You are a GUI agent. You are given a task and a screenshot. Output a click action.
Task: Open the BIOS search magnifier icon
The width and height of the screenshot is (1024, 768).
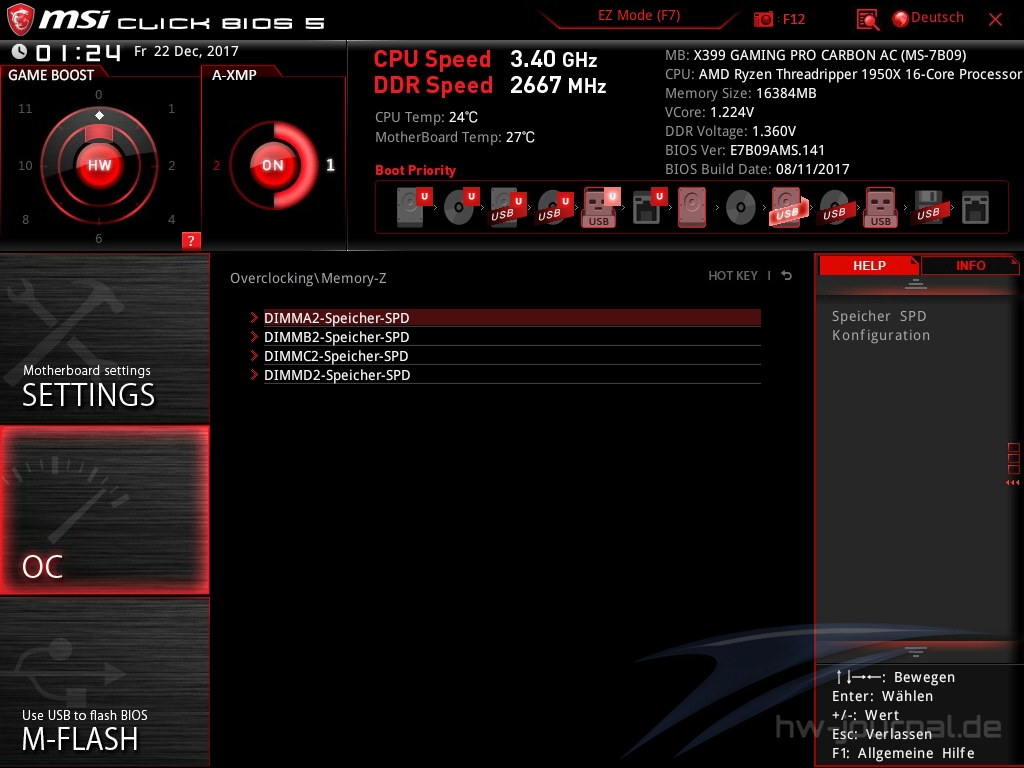(x=867, y=20)
